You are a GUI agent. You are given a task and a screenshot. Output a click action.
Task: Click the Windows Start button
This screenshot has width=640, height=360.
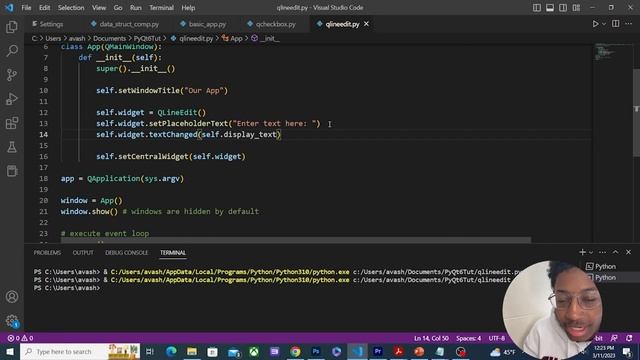[9, 351]
